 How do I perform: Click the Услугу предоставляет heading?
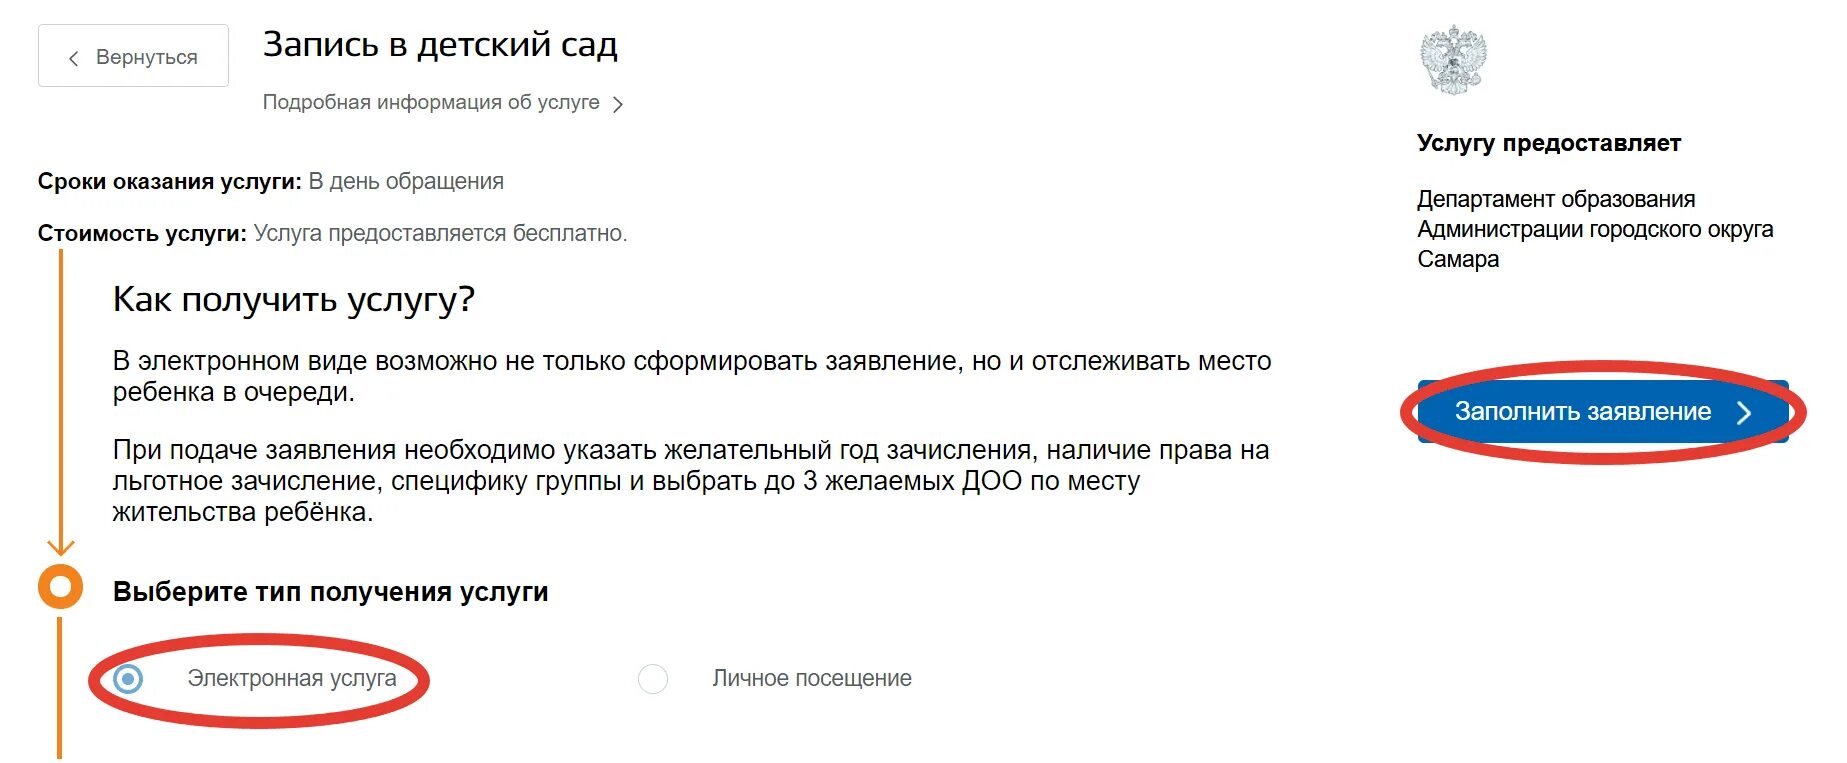click(1549, 143)
